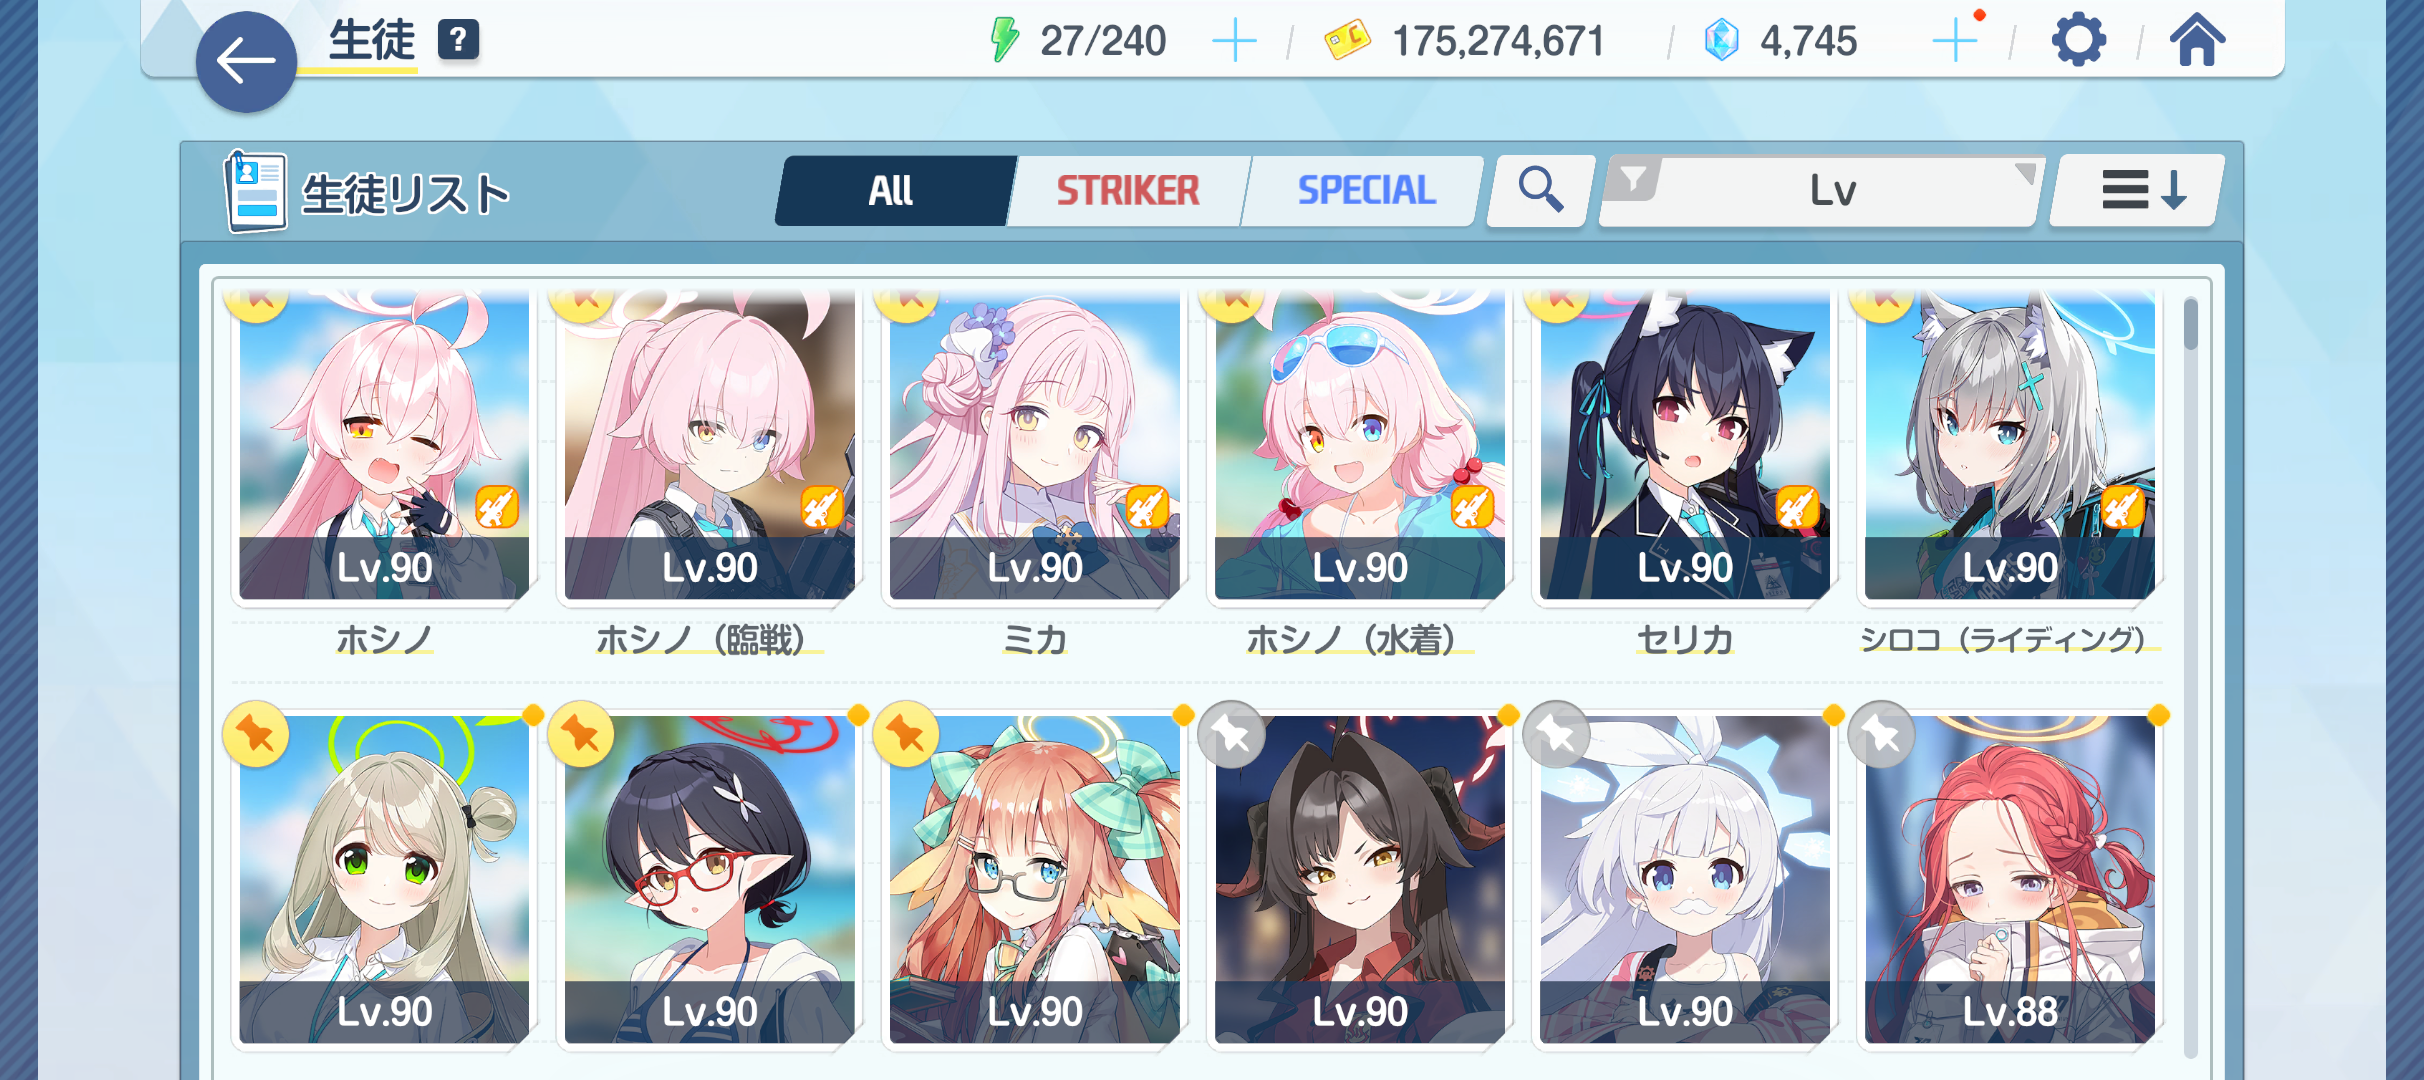Click the green lightning energy icon
The image size is (2424, 1080).
coord(1003,41)
